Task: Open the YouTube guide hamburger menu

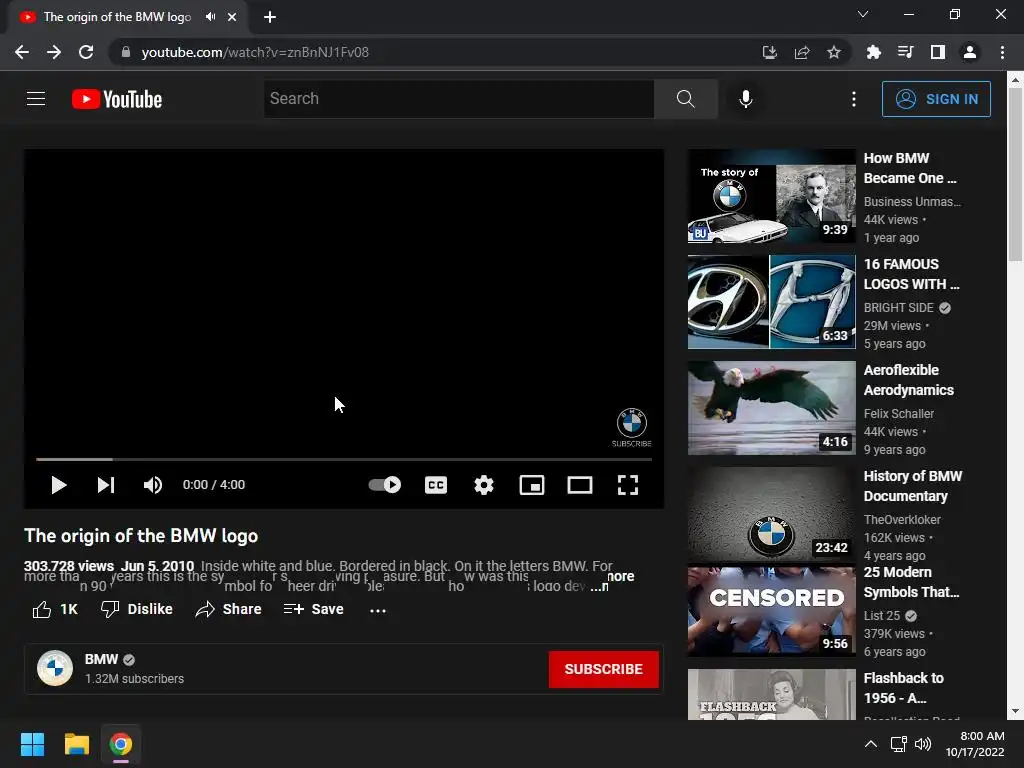Action: coord(36,99)
